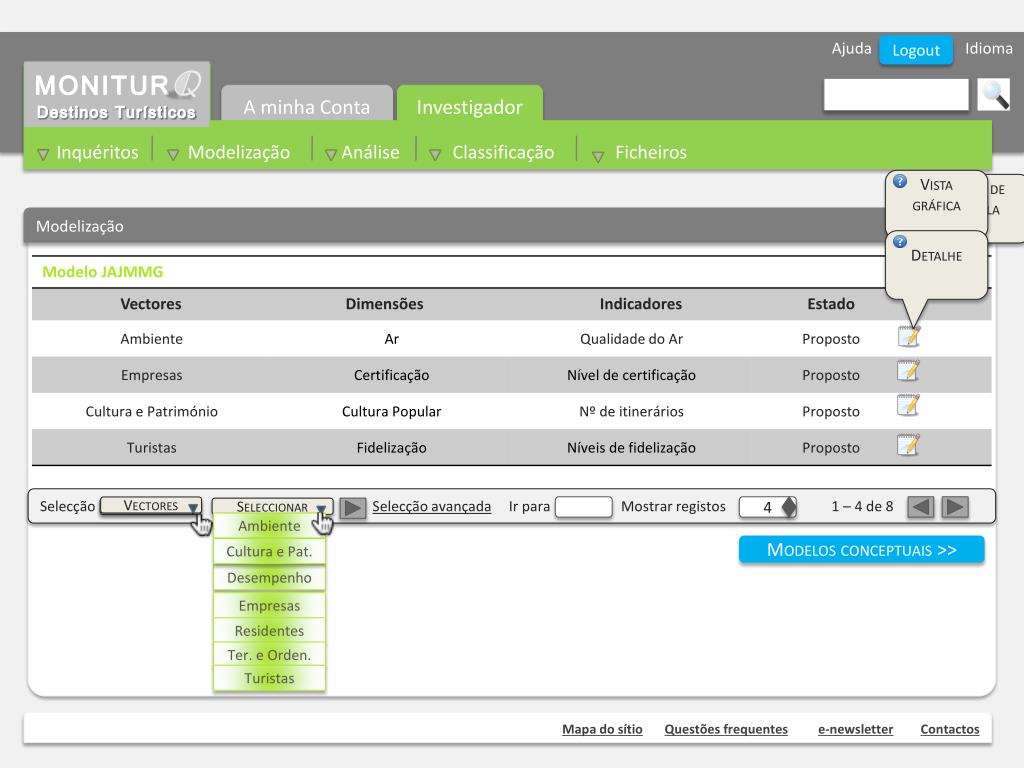1024x768 pixels.
Task: Click the MONITUR Destinos Turísticos logo
Action: [x=117, y=94]
